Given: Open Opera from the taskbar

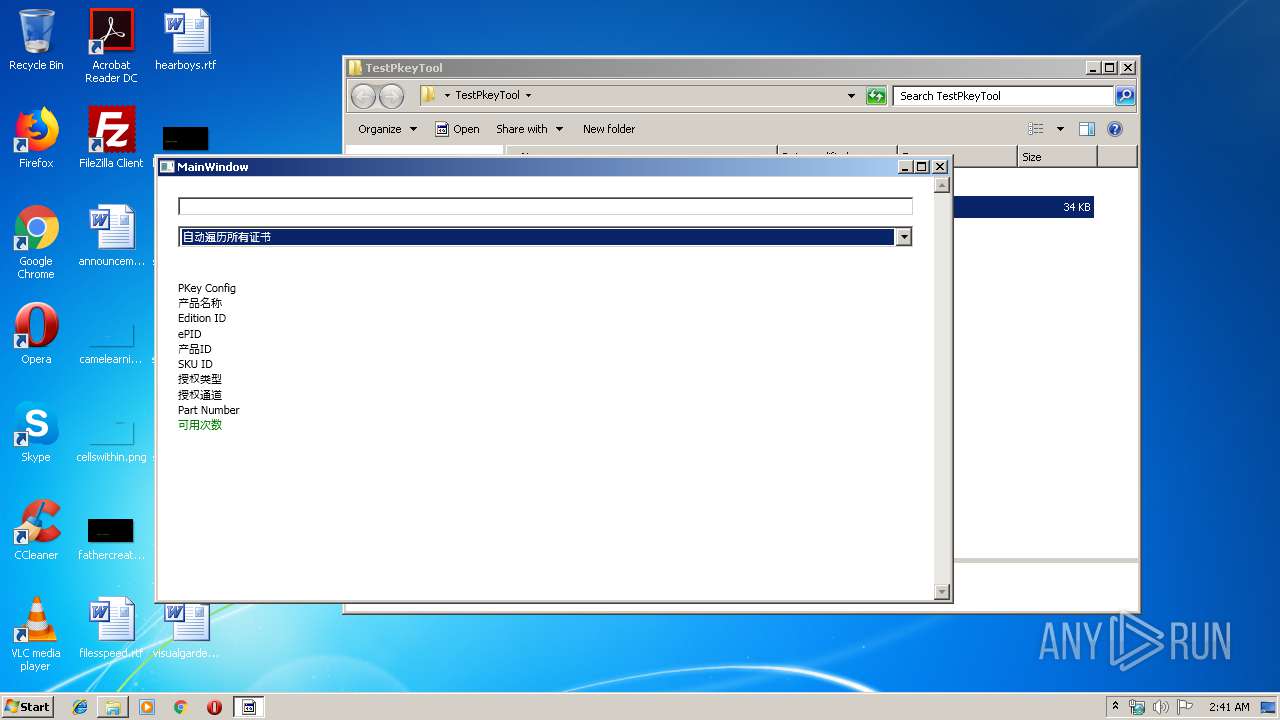Looking at the screenshot, I should tap(214, 707).
